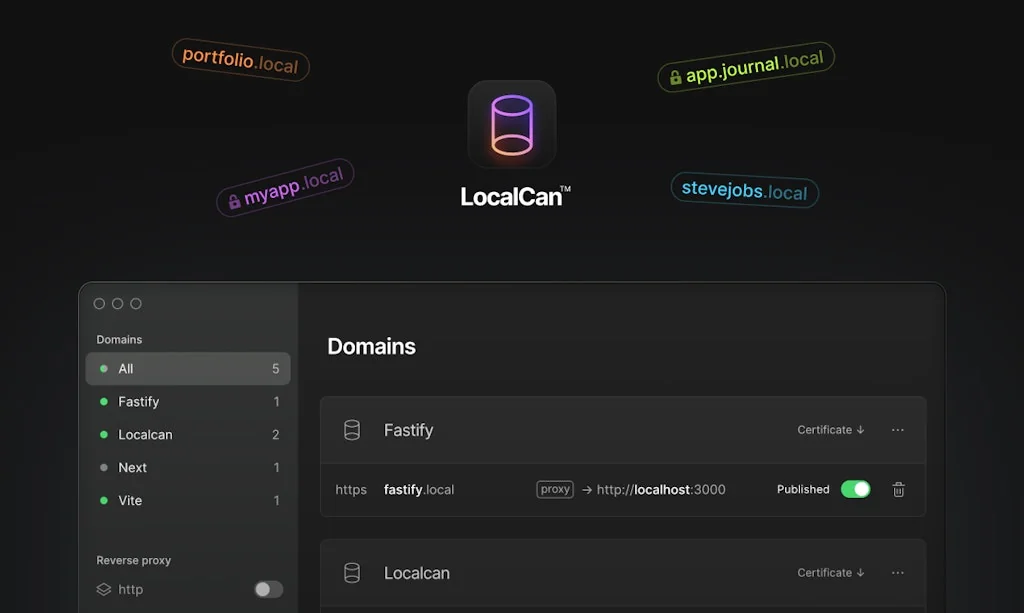This screenshot has width=1024, height=613.
Task: Click the stack icon next to http
Action: coord(103,590)
